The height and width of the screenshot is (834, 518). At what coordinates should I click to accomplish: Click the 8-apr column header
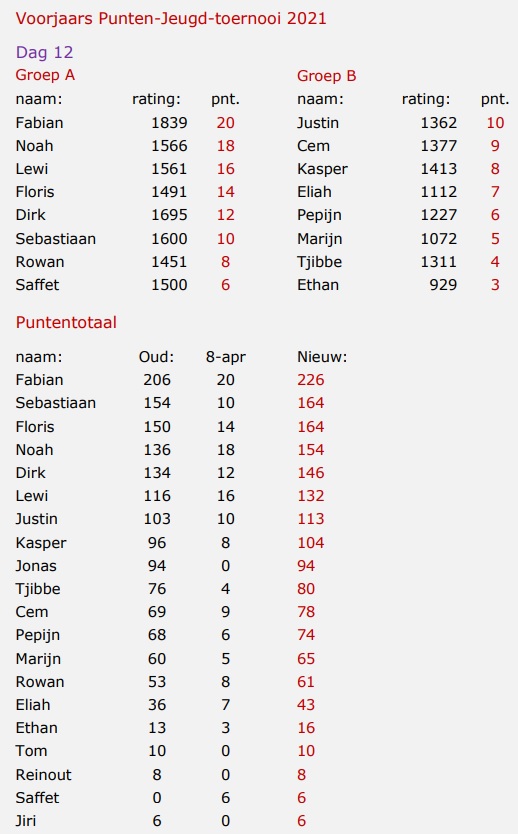[x=225, y=357]
